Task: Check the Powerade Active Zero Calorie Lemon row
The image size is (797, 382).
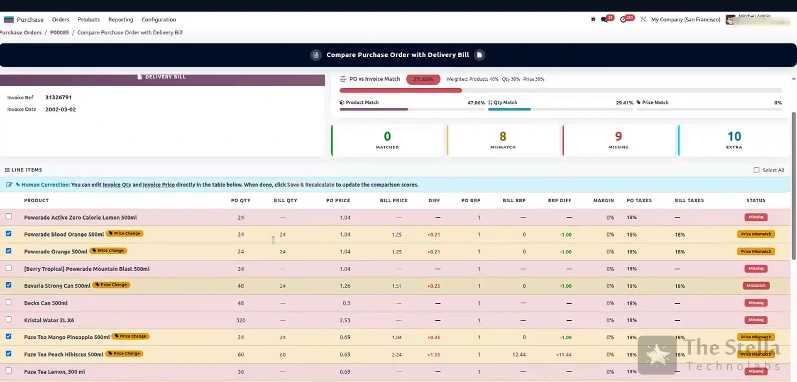Action: coord(9,216)
